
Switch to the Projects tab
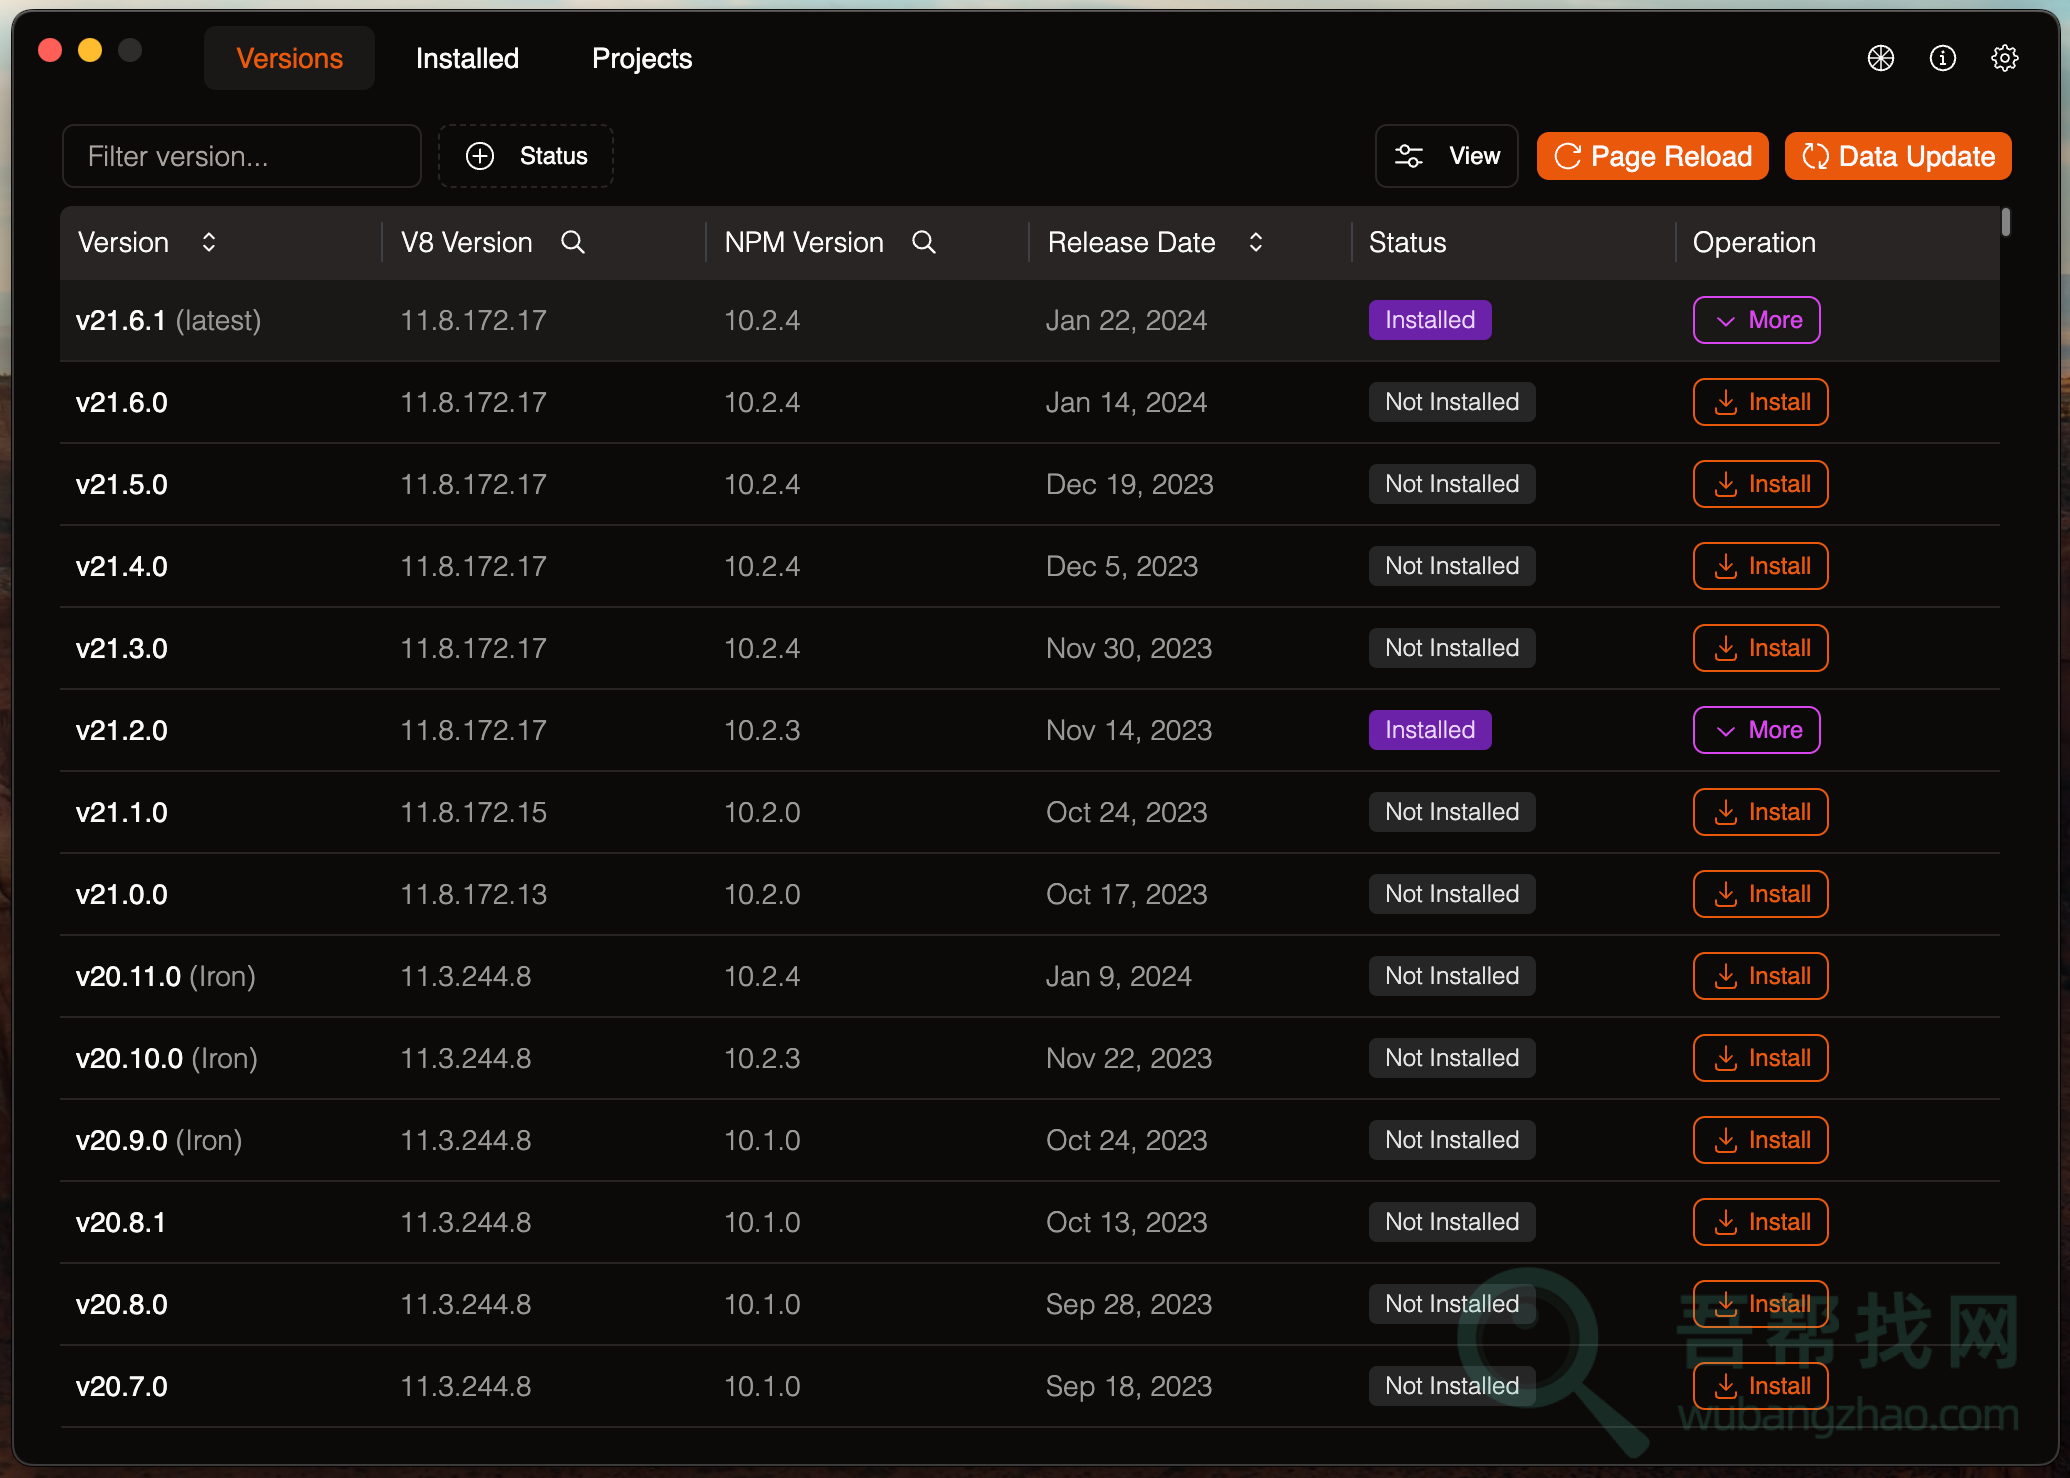coord(642,58)
